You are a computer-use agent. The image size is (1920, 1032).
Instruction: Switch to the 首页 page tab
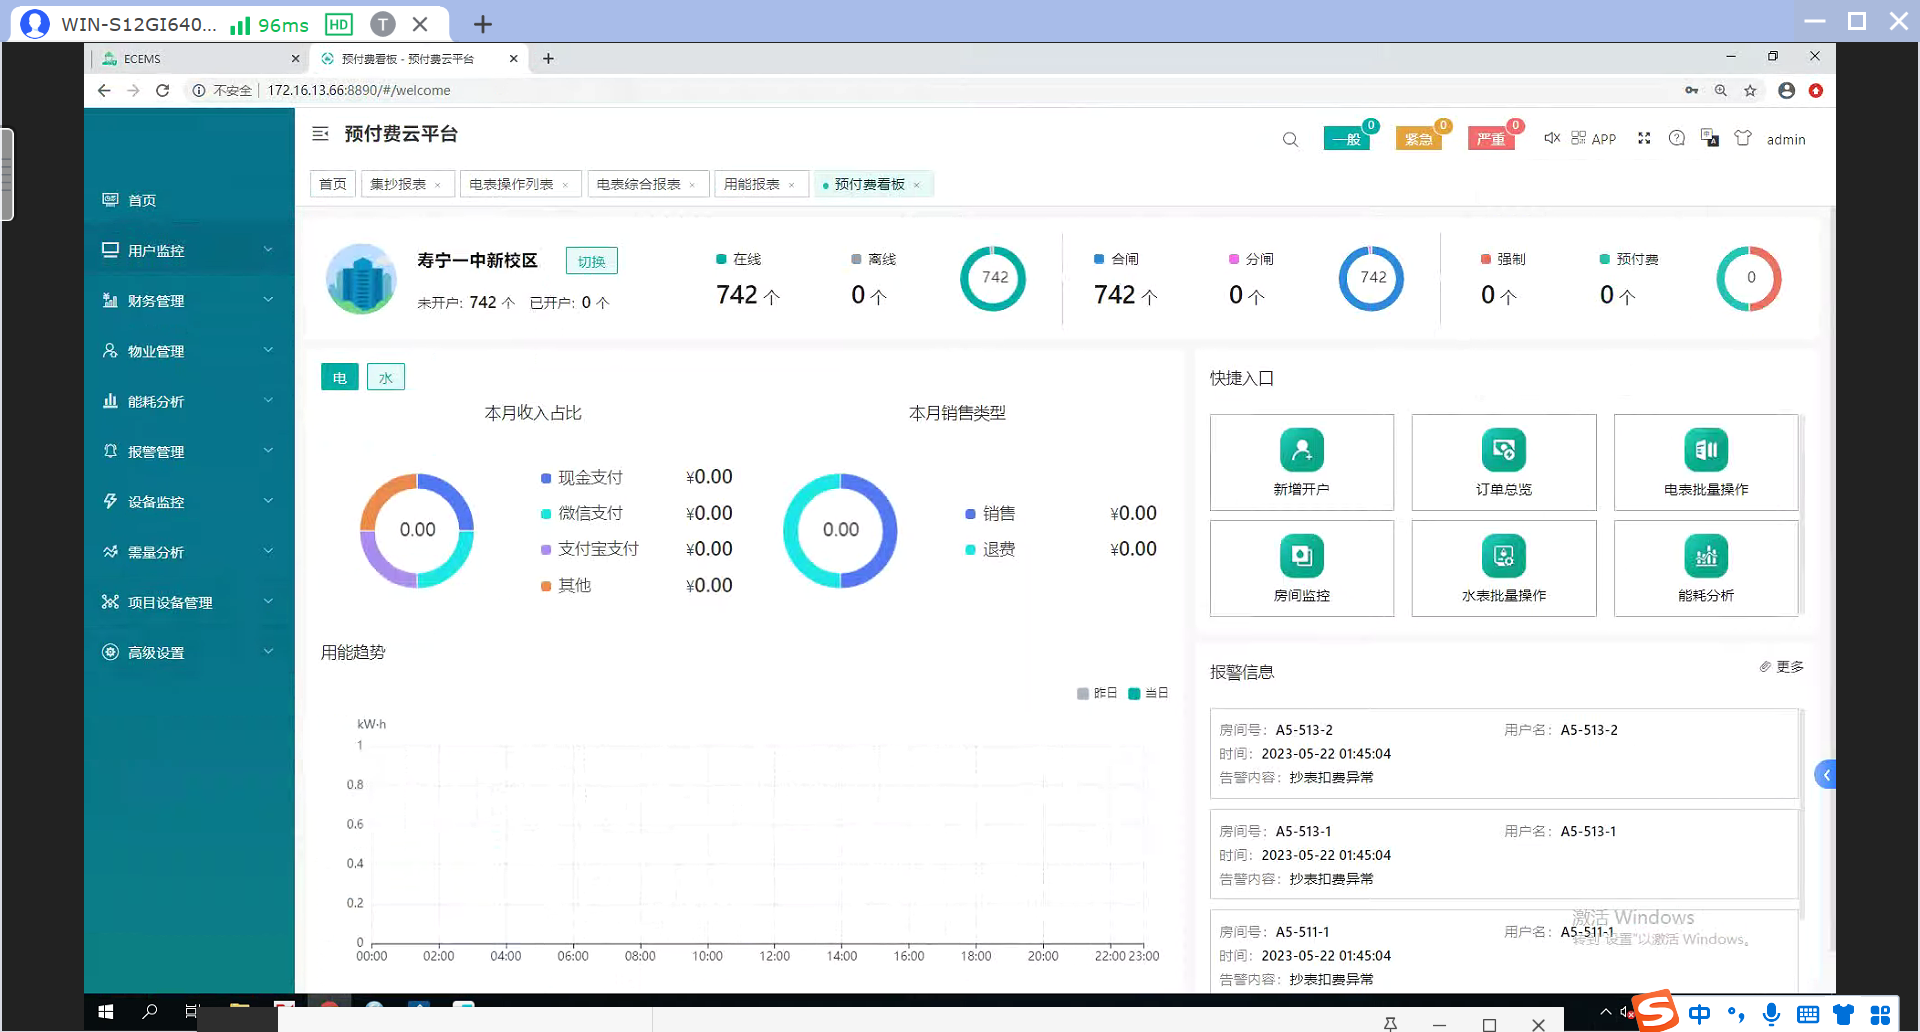pyautogui.click(x=332, y=184)
